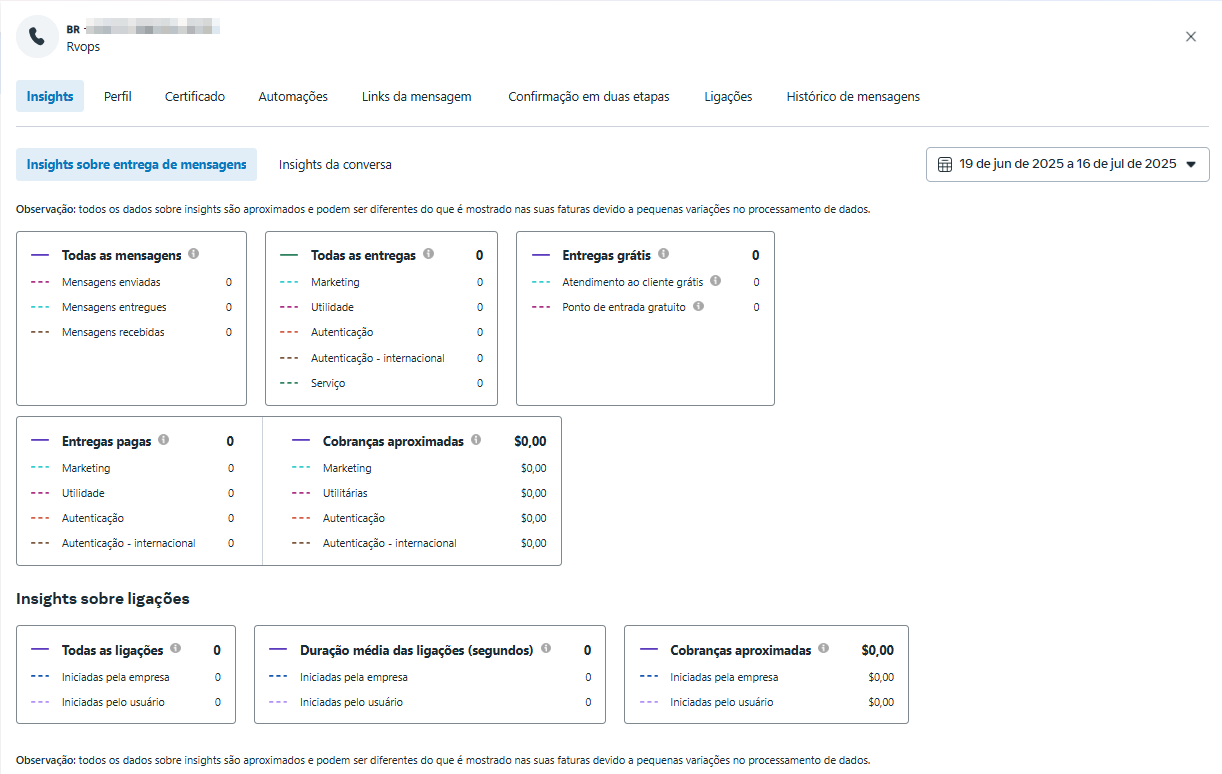Go to Histórico de mensagens tab
Image resolution: width=1222 pixels, height=774 pixels.
[853, 97]
